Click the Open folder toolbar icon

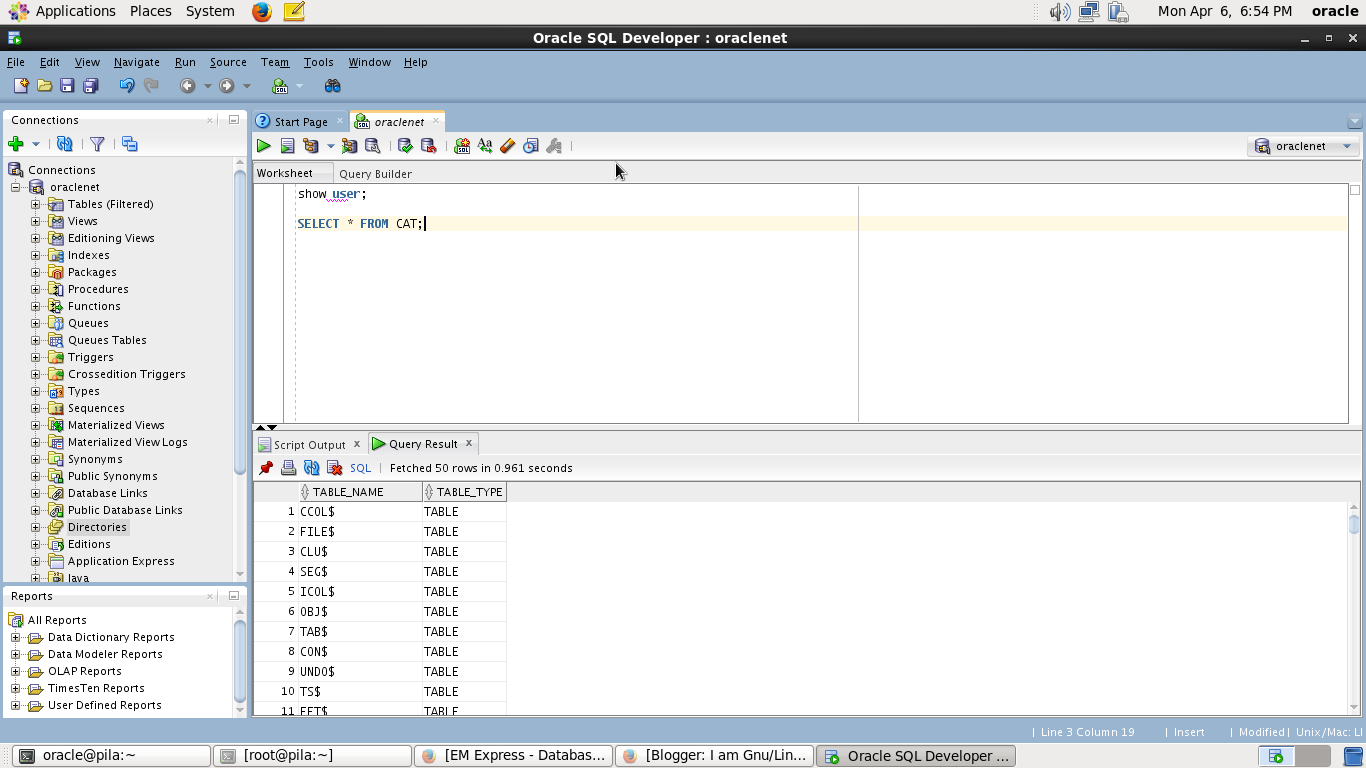tap(44, 86)
